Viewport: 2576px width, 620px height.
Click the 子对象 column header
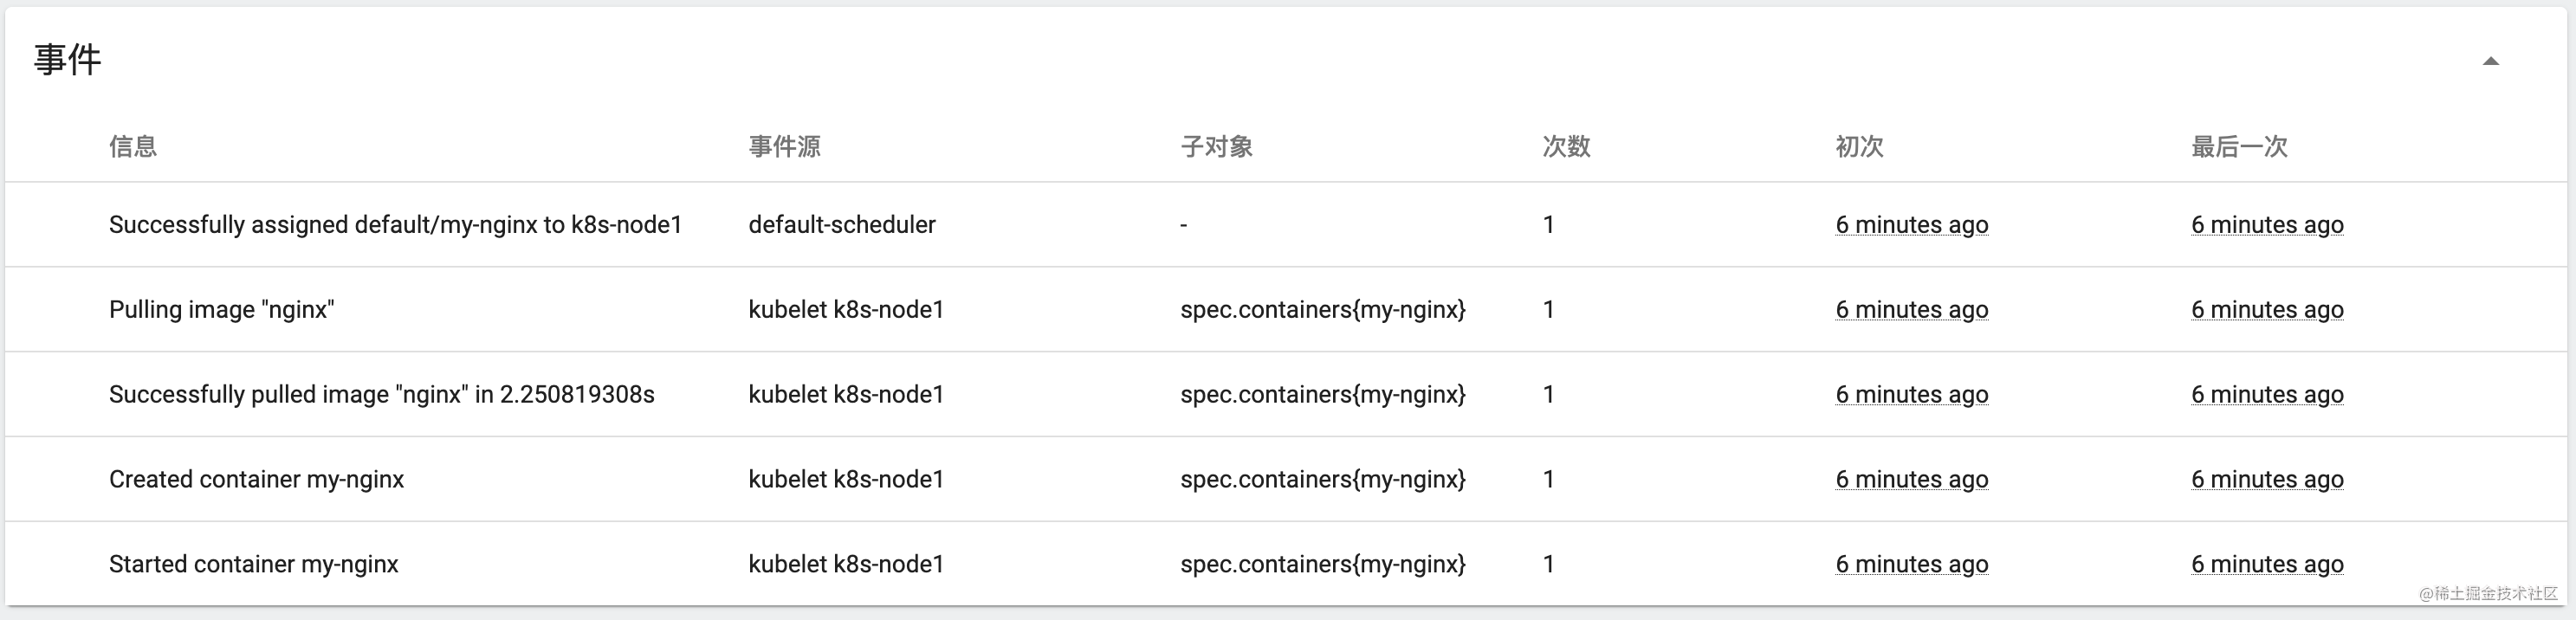click(1218, 146)
